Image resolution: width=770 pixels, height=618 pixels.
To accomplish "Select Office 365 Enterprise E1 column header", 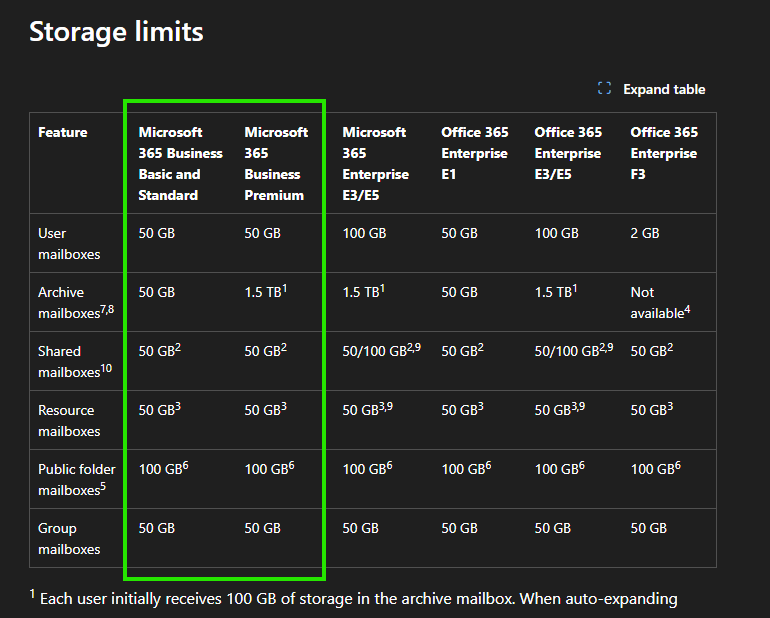I will [x=475, y=153].
